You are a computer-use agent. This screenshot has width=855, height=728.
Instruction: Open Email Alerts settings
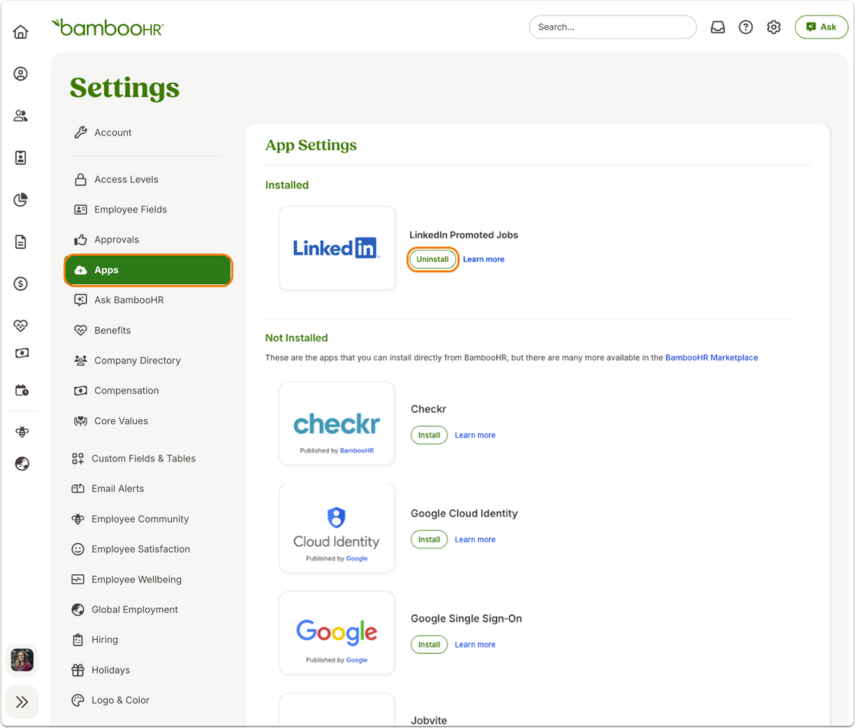(108, 489)
